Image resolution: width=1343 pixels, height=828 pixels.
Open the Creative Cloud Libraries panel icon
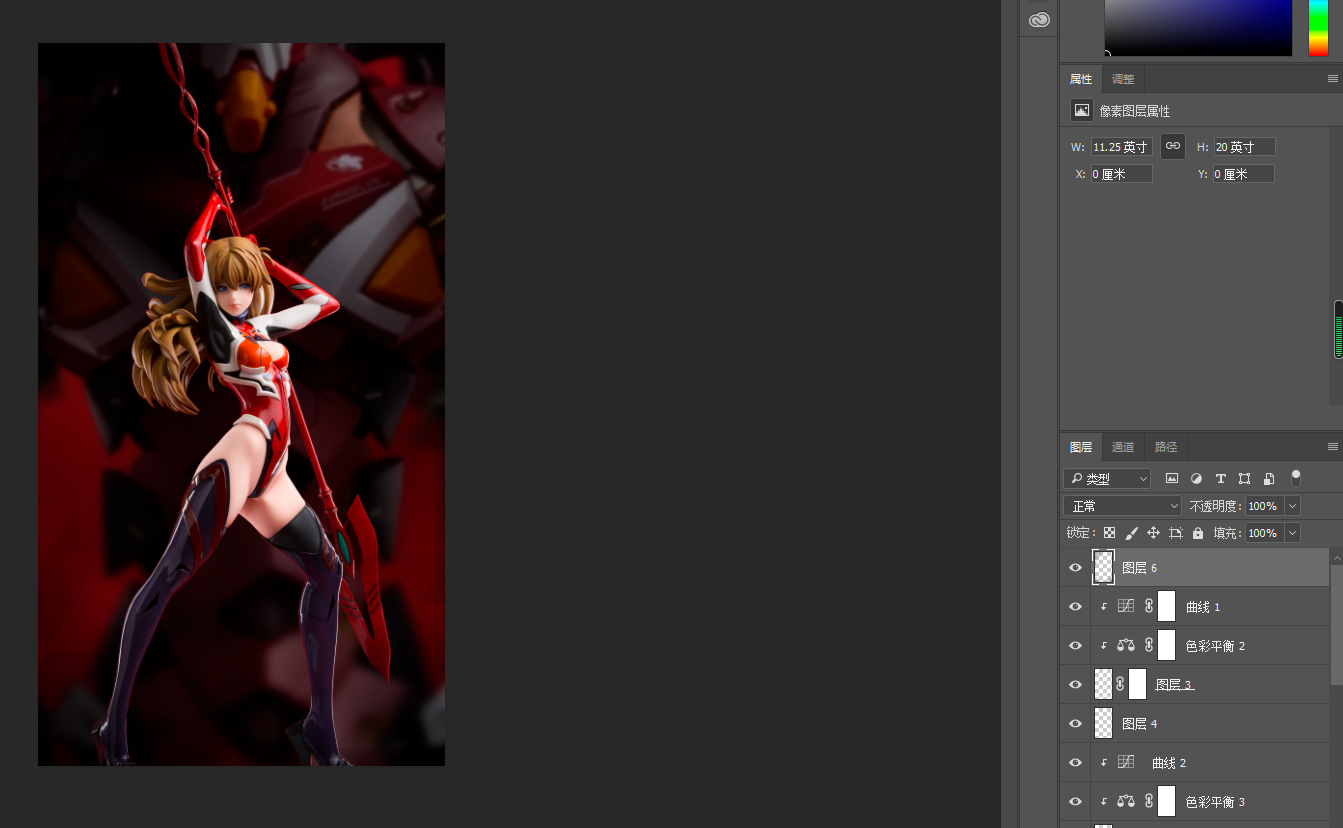[1039, 20]
